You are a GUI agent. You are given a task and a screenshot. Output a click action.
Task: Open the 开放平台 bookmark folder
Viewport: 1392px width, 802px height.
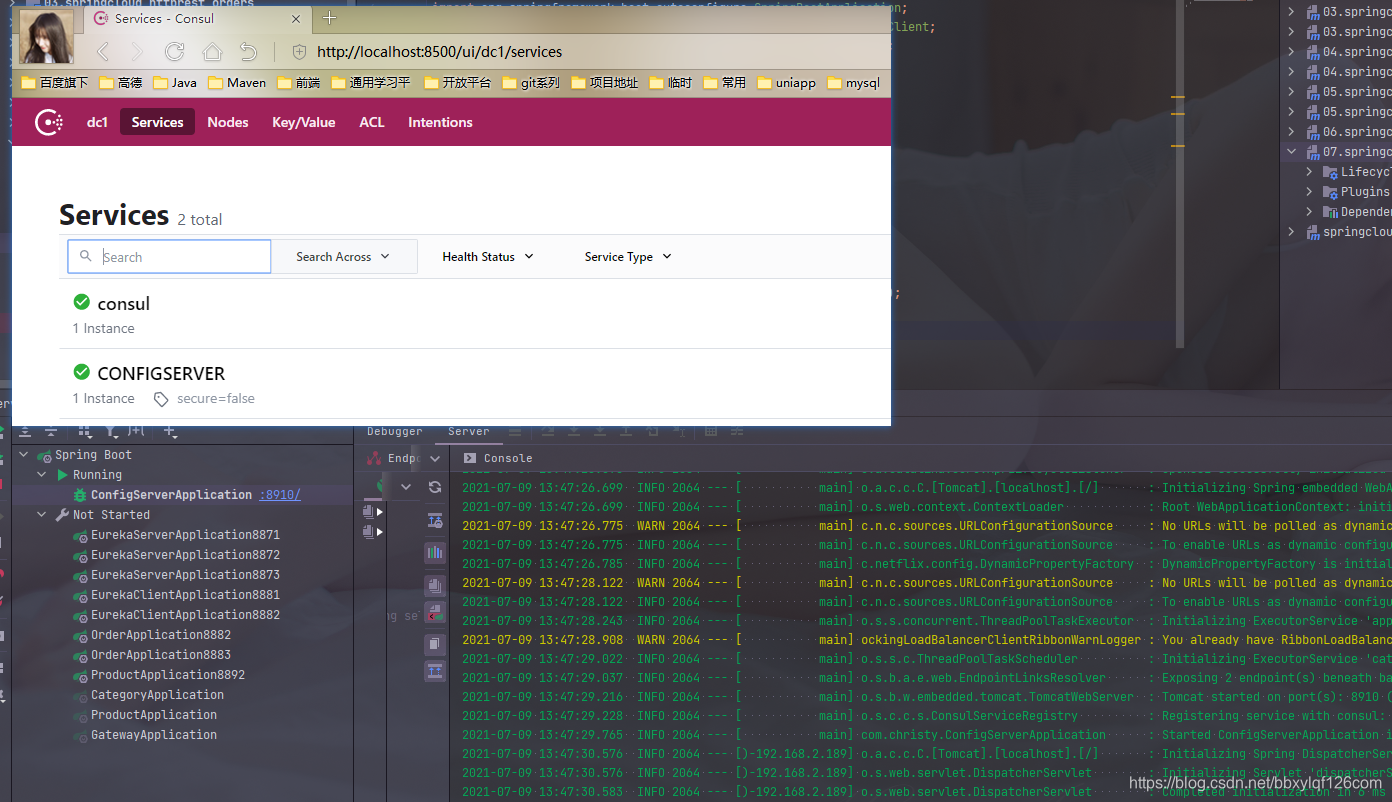pyautogui.click(x=457, y=83)
